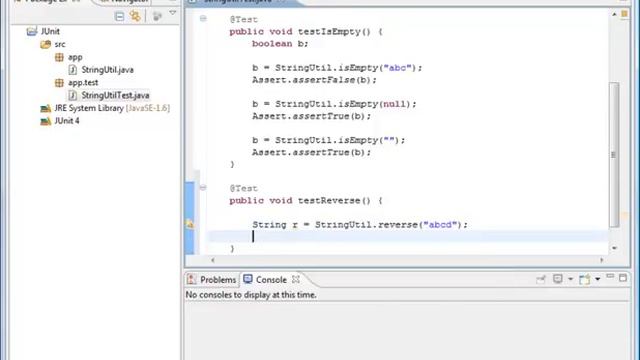Click the app.test package icon
This screenshot has height=360, width=640.
point(59,82)
